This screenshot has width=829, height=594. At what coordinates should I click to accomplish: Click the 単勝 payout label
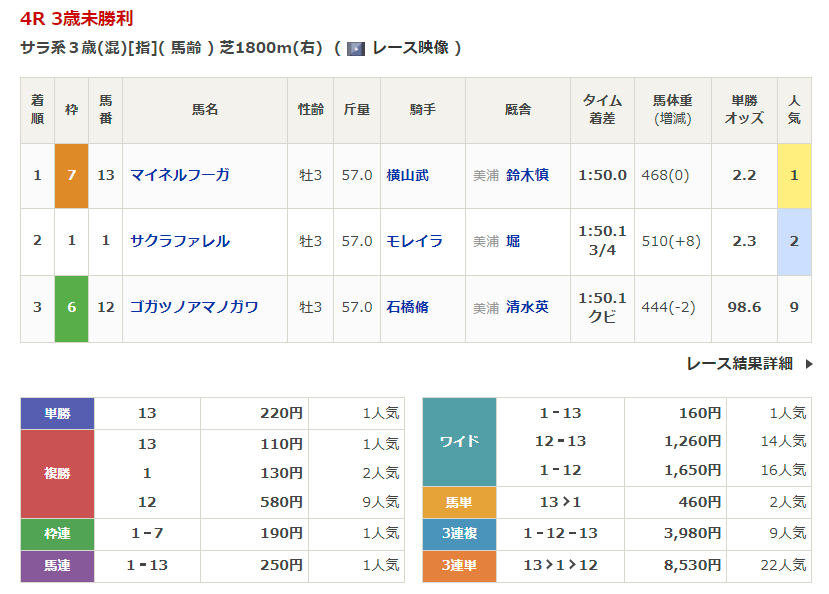57,413
